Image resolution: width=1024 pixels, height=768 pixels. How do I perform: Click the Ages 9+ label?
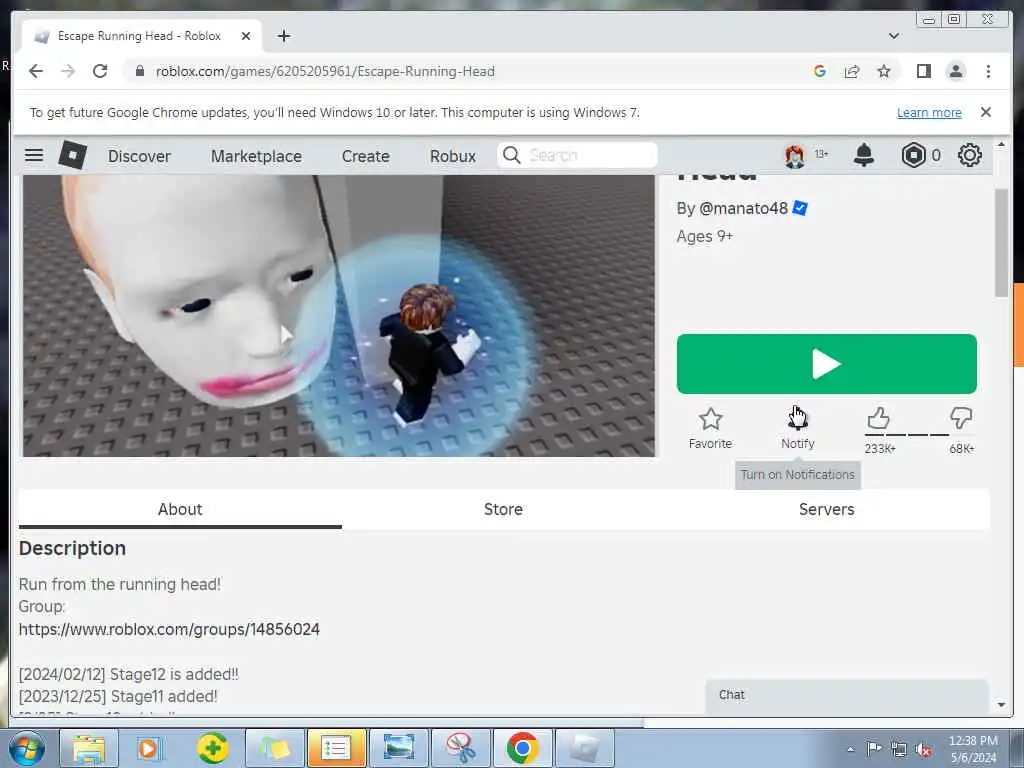point(705,236)
